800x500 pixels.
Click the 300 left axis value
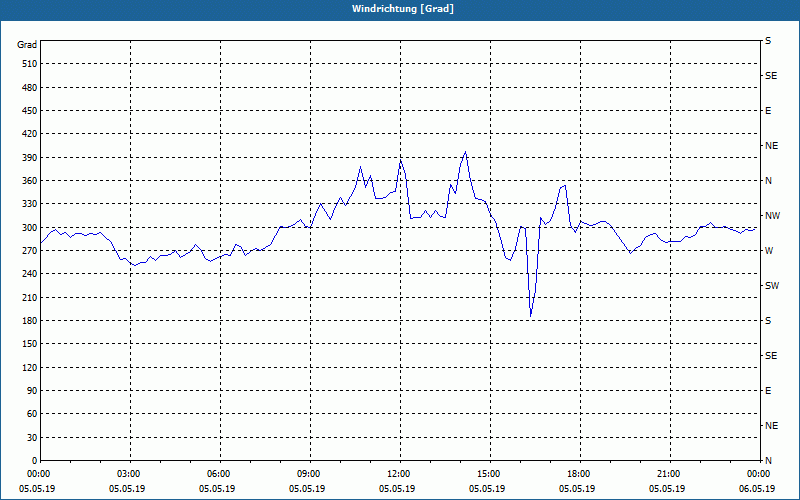point(30,228)
